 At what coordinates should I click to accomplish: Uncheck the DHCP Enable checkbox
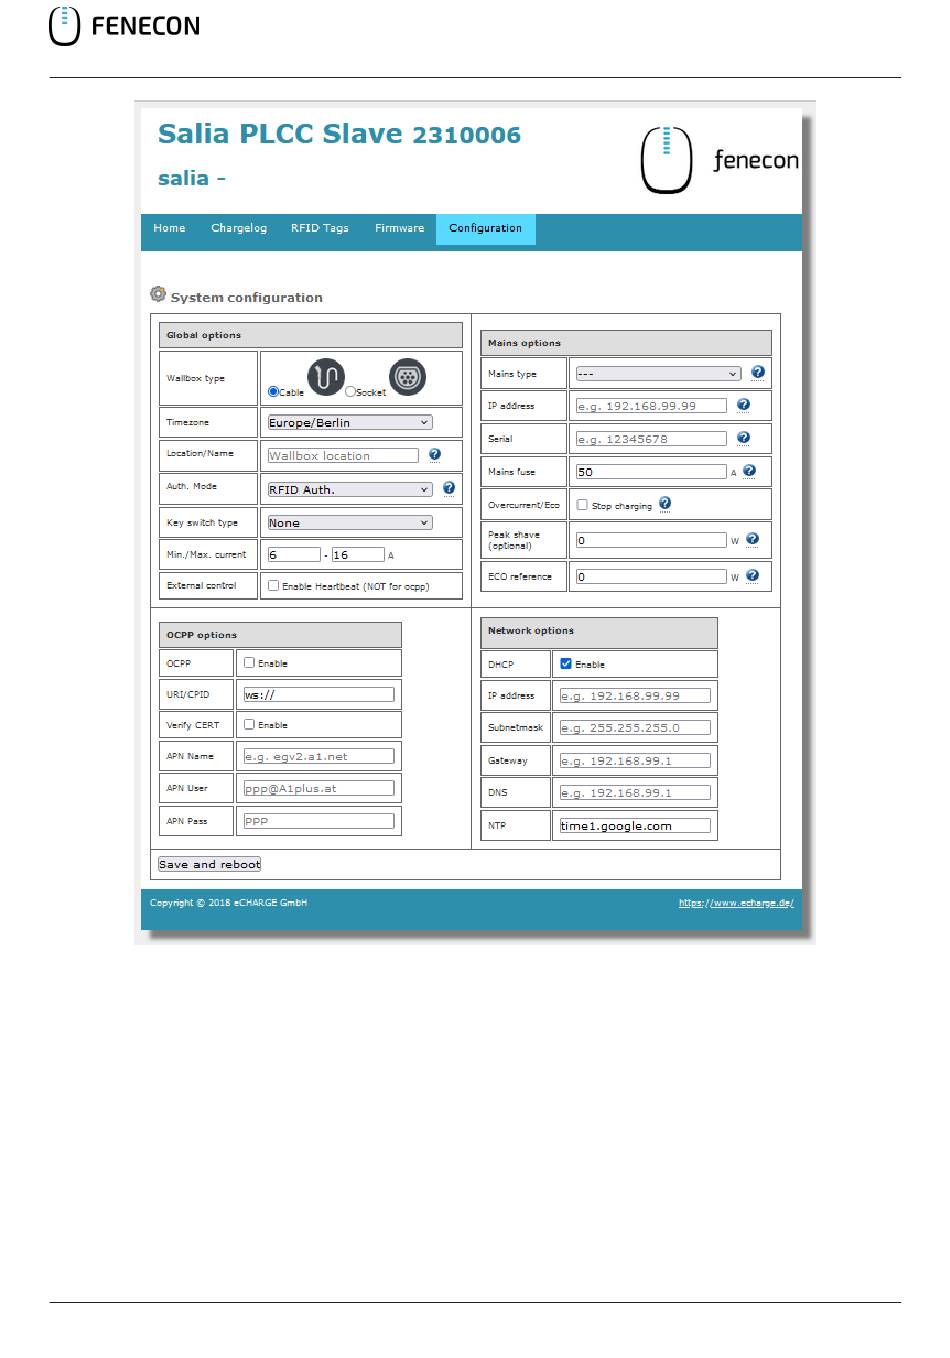pyautogui.click(x=566, y=663)
